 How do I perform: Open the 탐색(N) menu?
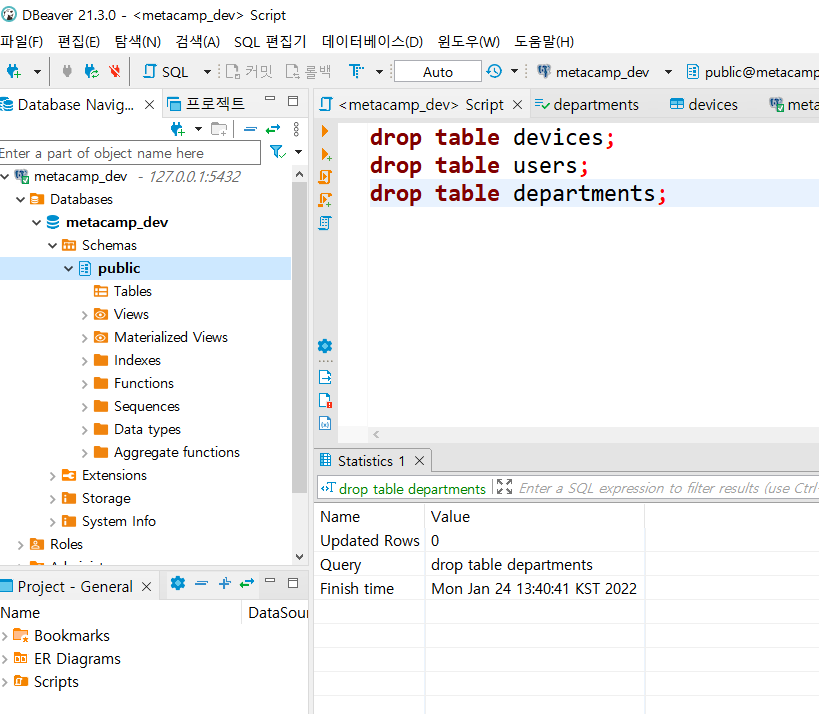(x=137, y=41)
